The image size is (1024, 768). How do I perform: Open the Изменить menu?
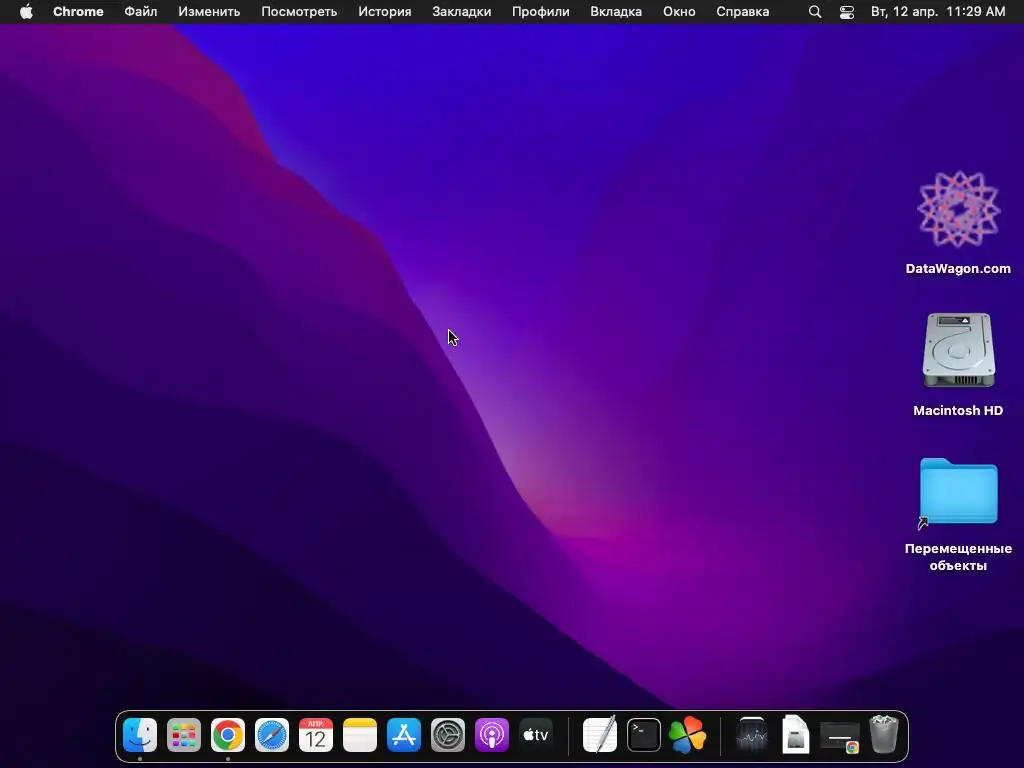(x=209, y=12)
